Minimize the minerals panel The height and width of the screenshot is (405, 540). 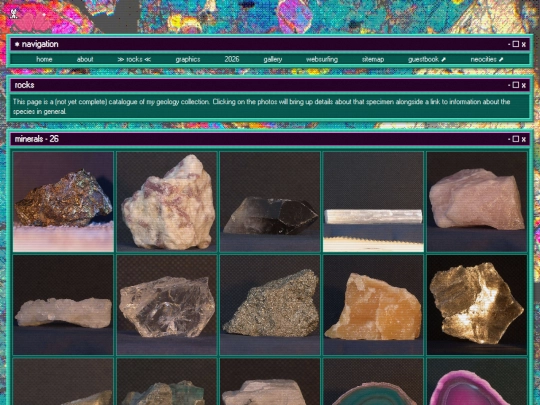pyautogui.click(x=509, y=139)
